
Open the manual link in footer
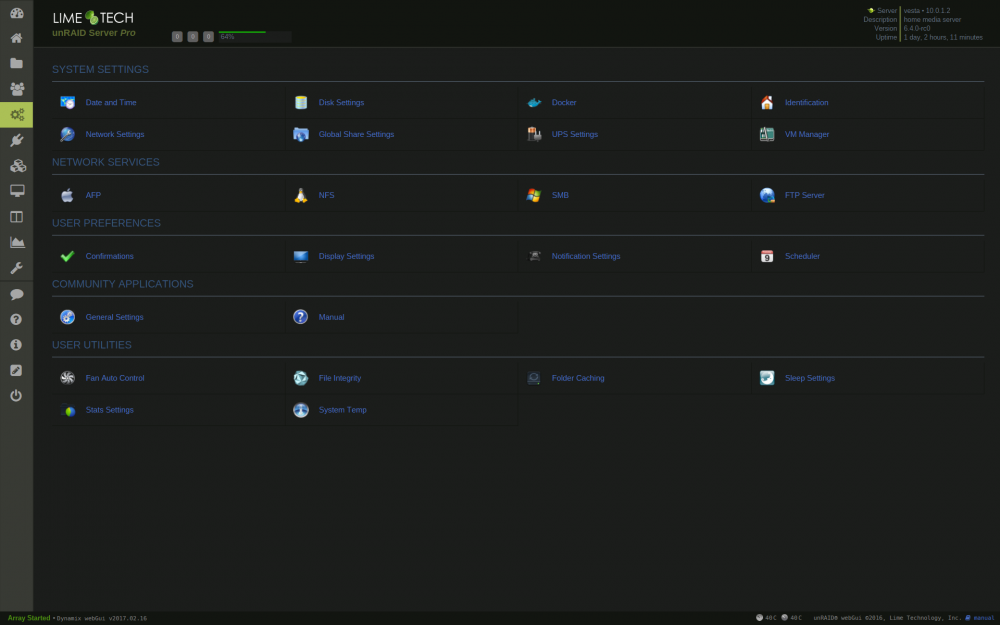click(x=984, y=618)
